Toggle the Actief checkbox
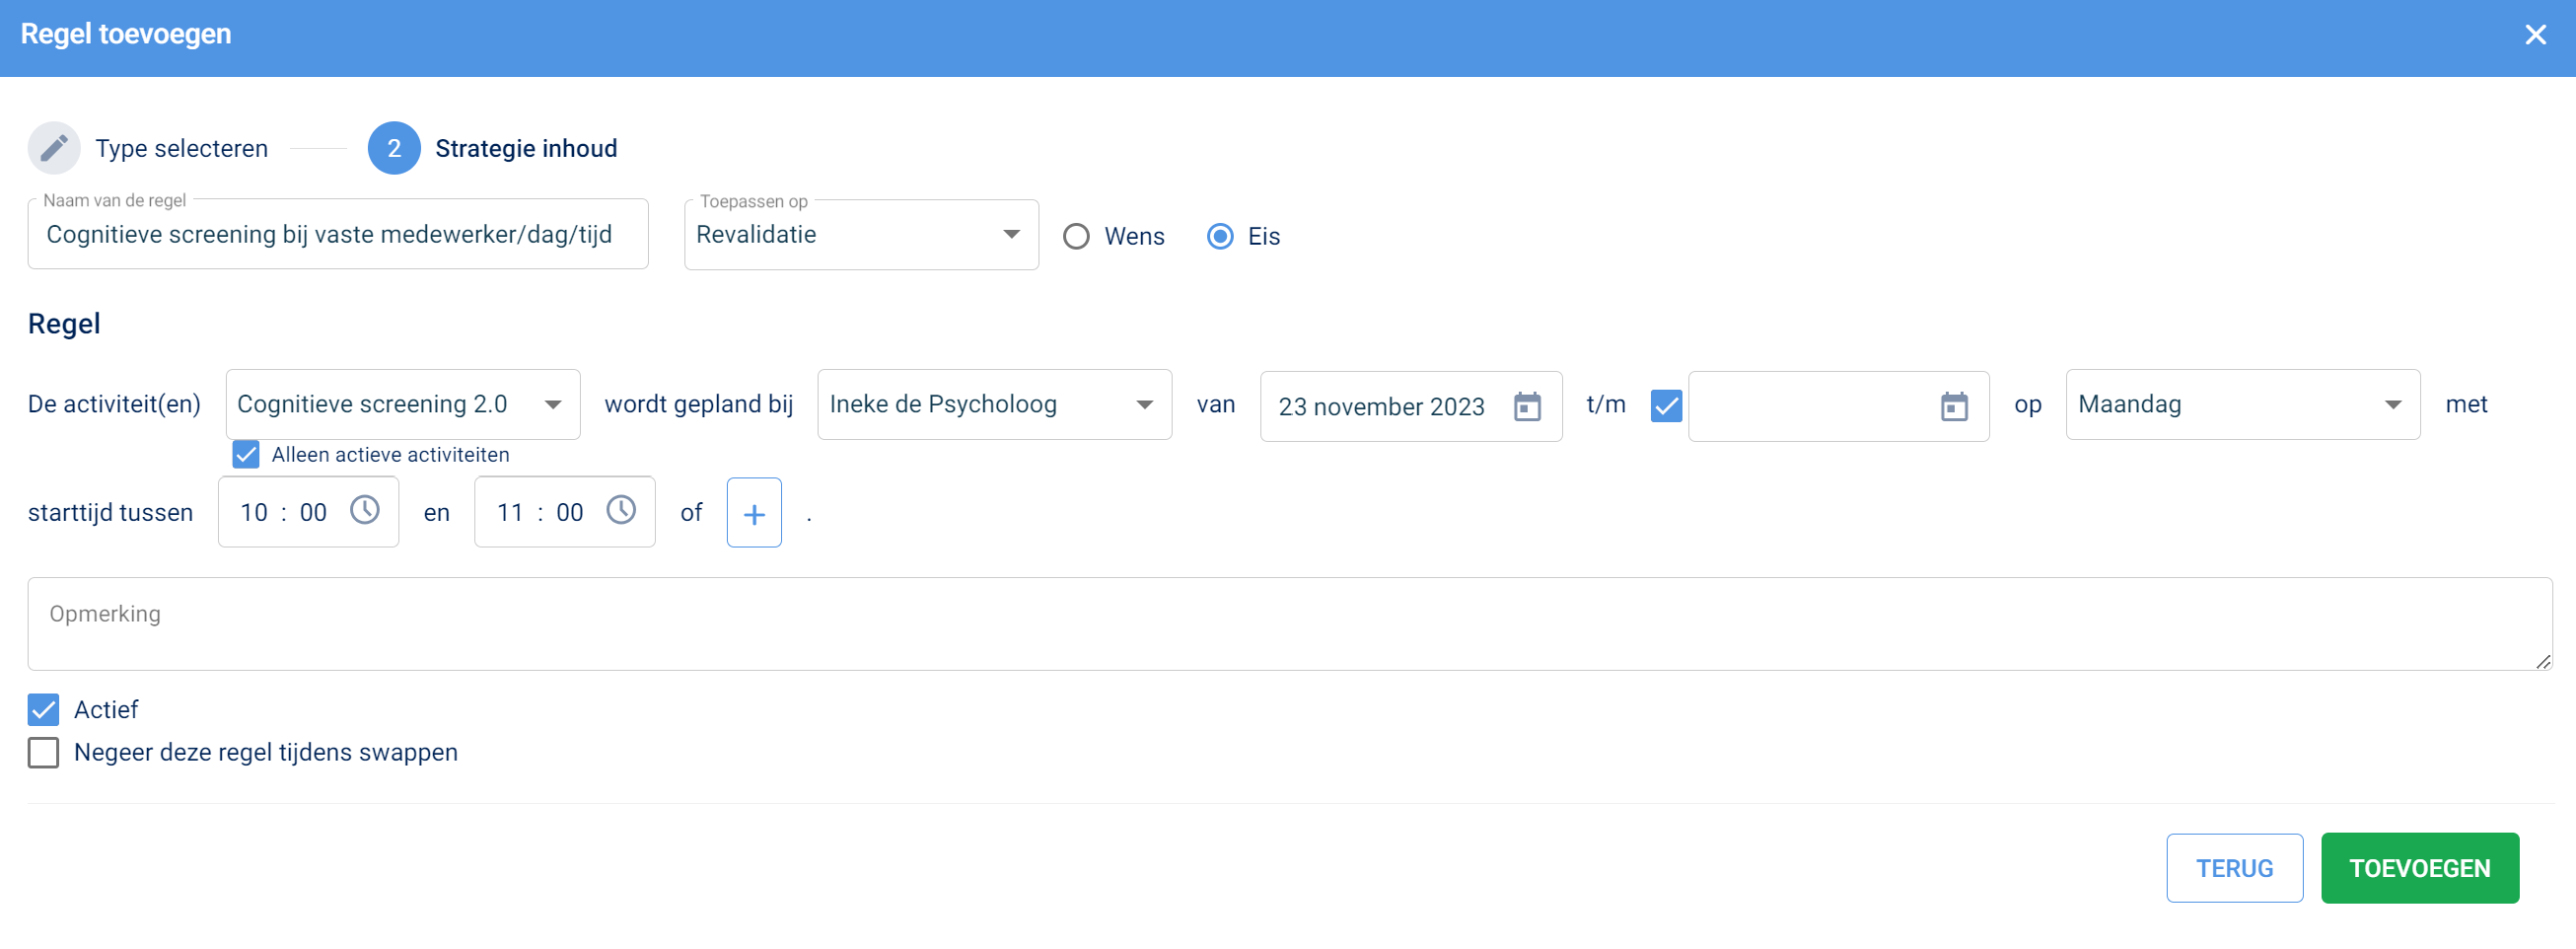 tap(44, 709)
